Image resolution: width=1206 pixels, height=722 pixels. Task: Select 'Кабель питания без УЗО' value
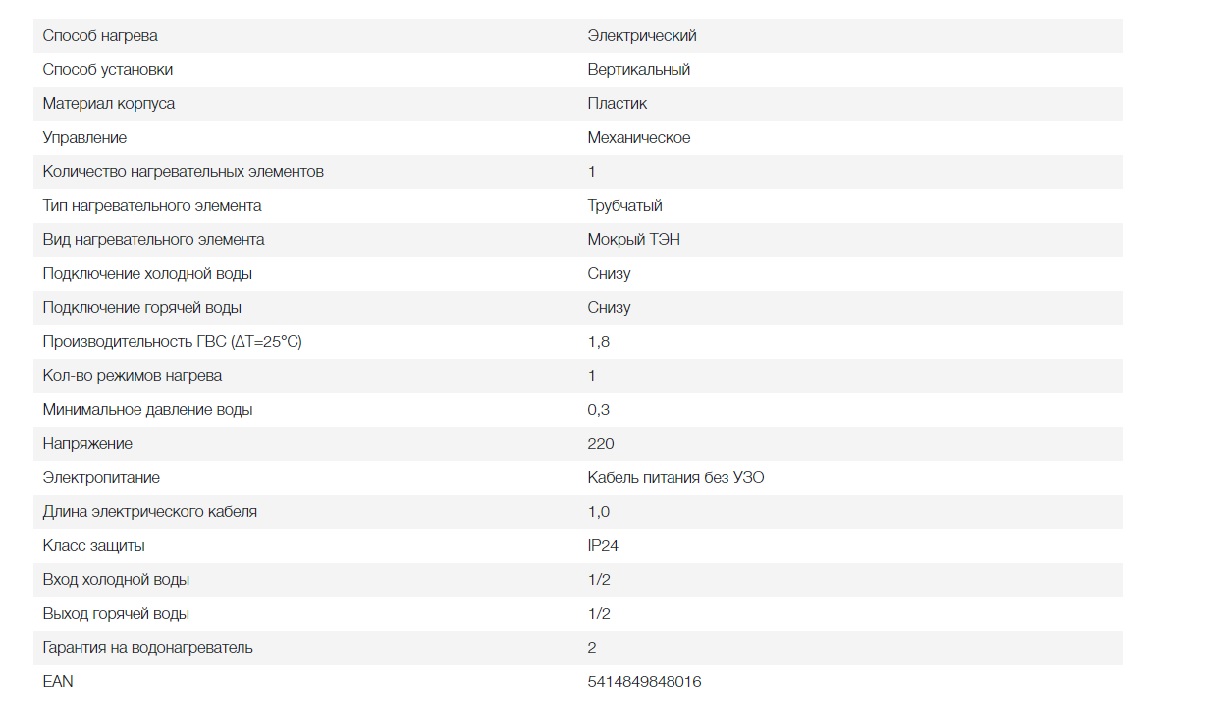pyautogui.click(x=676, y=478)
